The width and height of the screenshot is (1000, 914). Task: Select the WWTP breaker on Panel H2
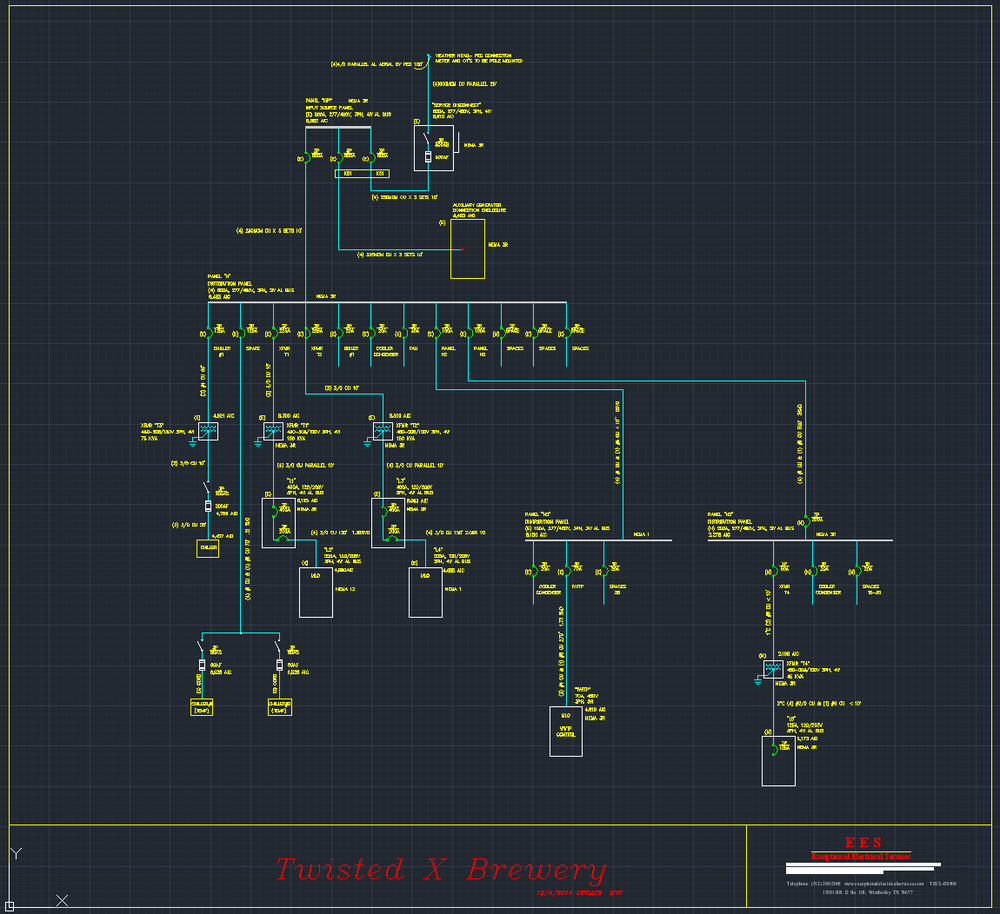pos(566,571)
